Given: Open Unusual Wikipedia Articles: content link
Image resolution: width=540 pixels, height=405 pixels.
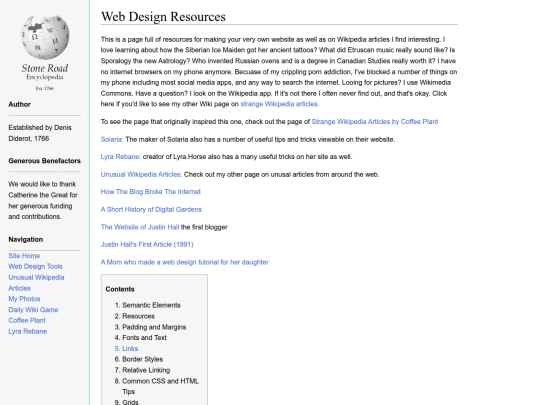Looking at the screenshot, I should (141, 174).
